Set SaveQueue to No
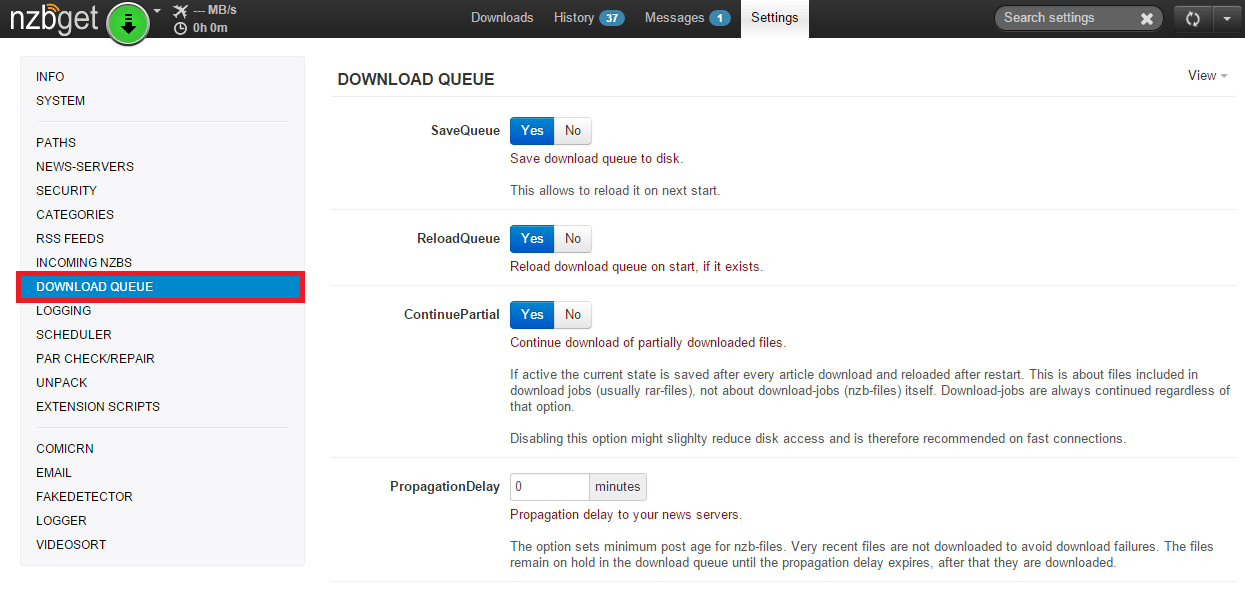 [x=573, y=131]
